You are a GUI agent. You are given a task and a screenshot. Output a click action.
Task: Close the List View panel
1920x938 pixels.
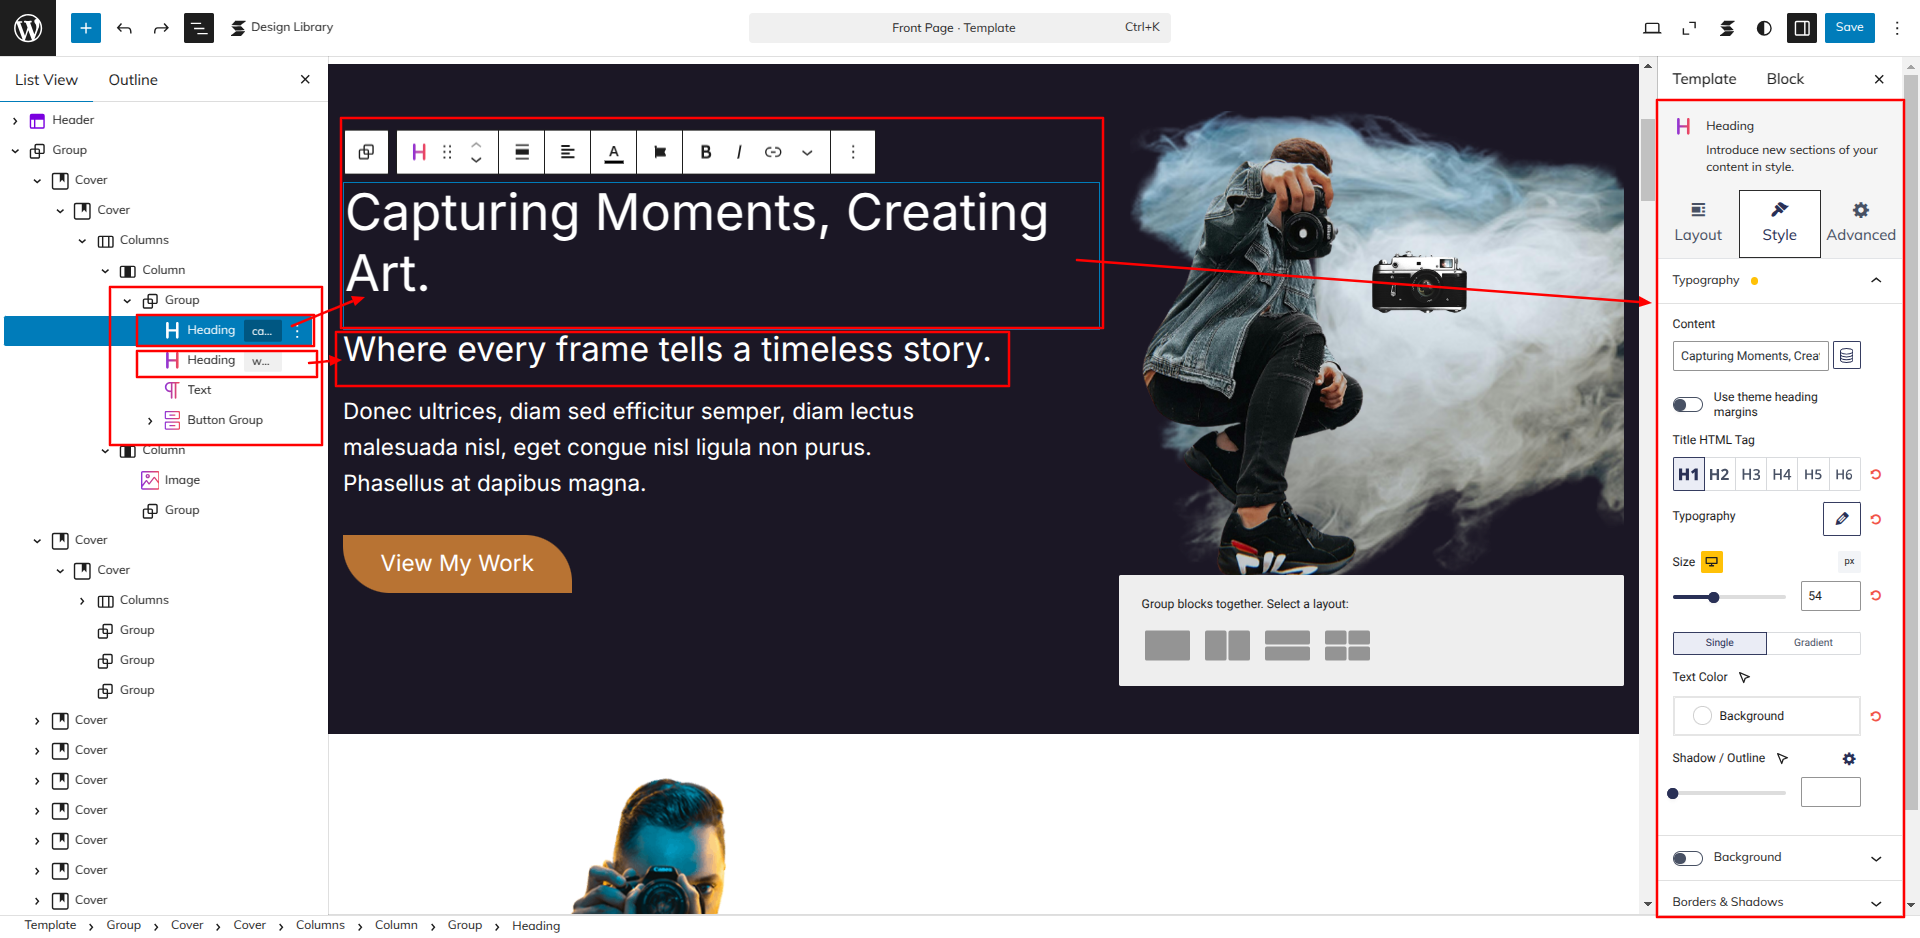(305, 80)
